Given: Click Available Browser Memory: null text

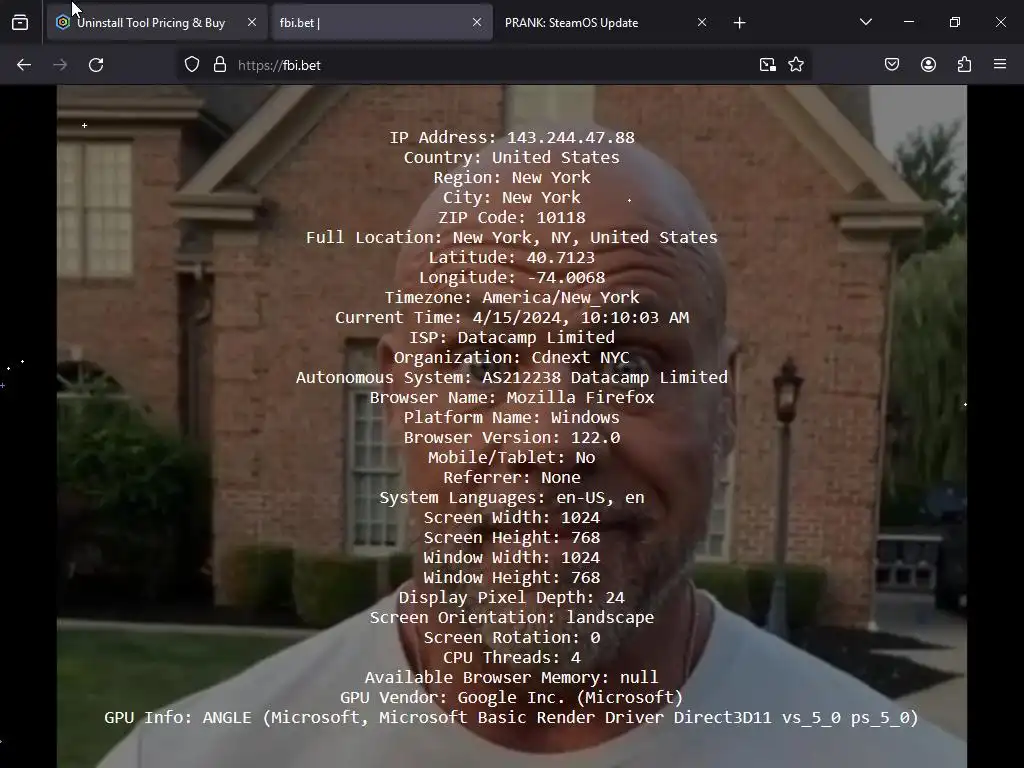Looking at the screenshot, I should coord(512,678).
